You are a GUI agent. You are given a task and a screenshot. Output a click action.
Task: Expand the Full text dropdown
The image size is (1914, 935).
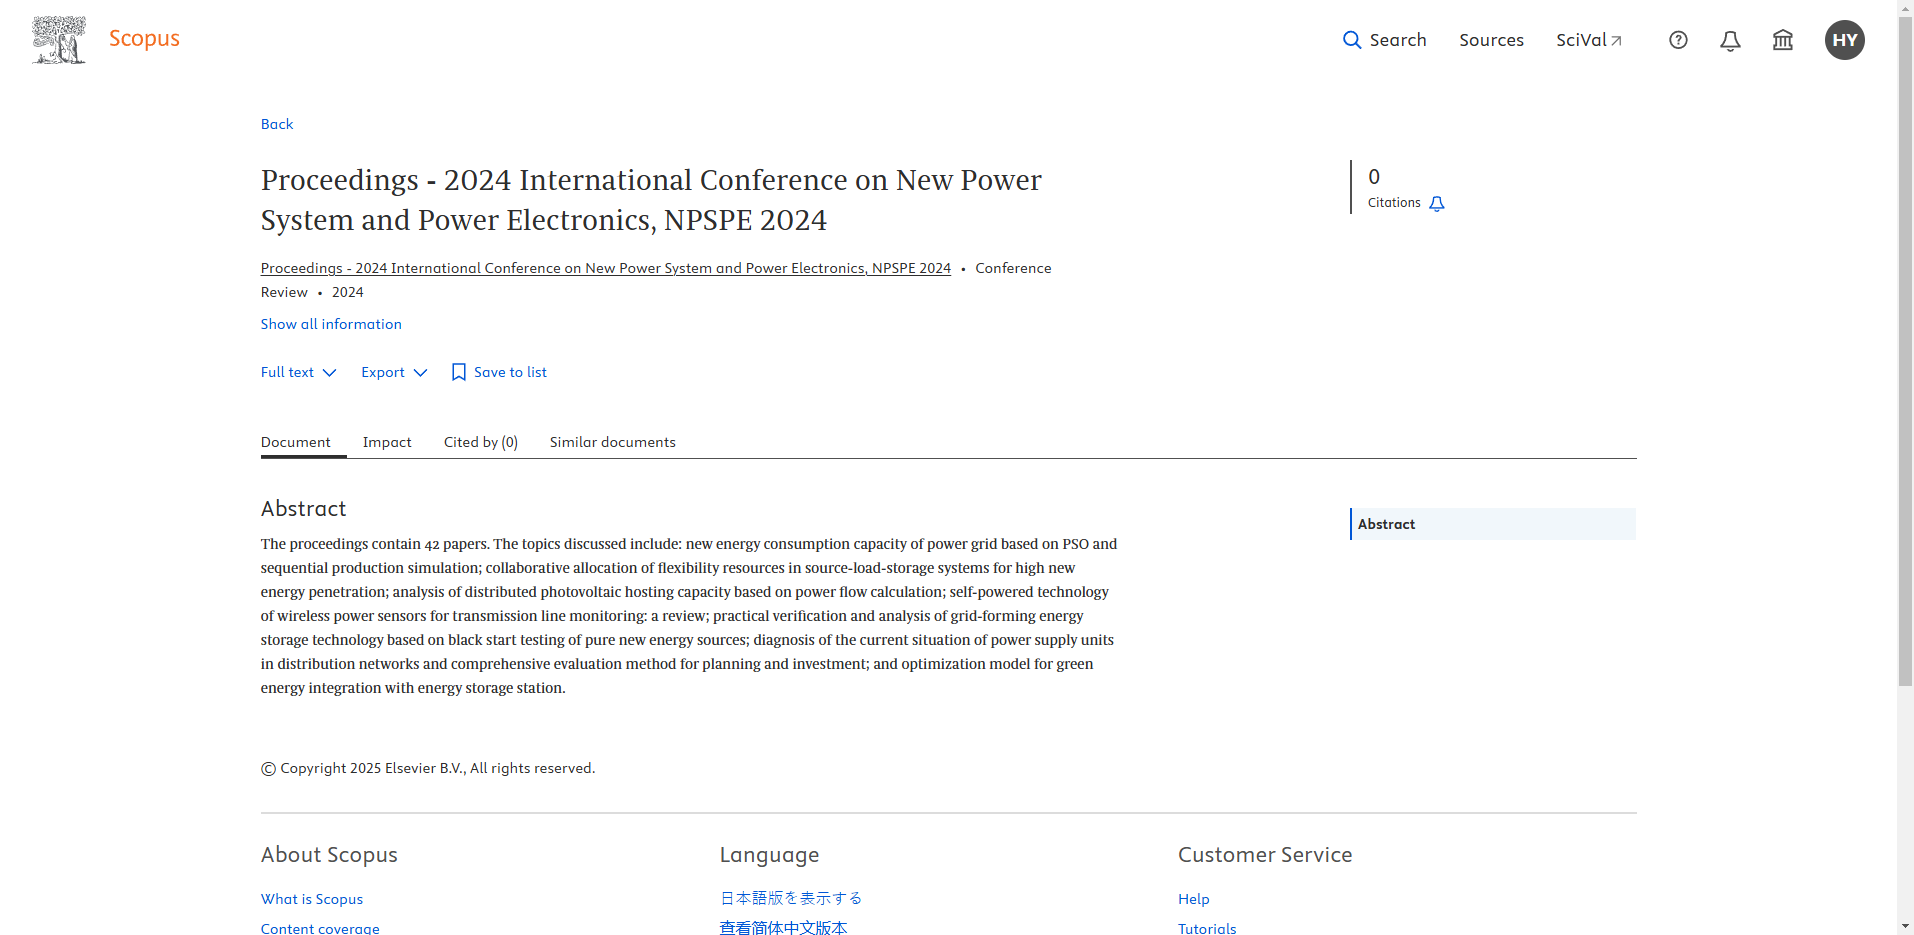(298, 372)
